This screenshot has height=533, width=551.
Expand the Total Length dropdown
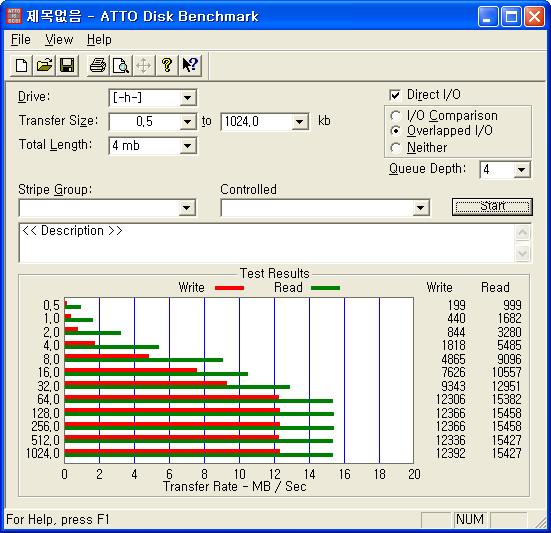188,145
